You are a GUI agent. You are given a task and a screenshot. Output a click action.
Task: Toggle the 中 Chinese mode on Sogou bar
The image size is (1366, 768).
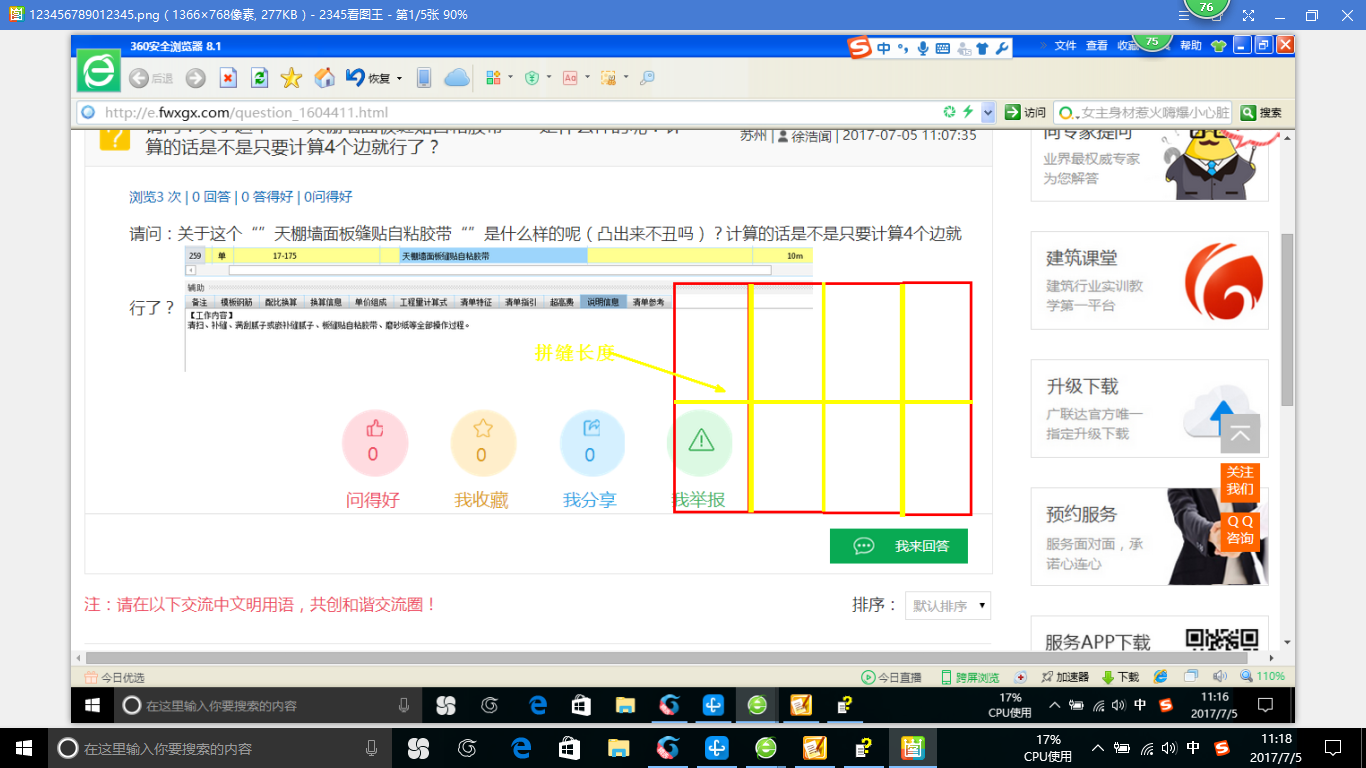(884, 47)
